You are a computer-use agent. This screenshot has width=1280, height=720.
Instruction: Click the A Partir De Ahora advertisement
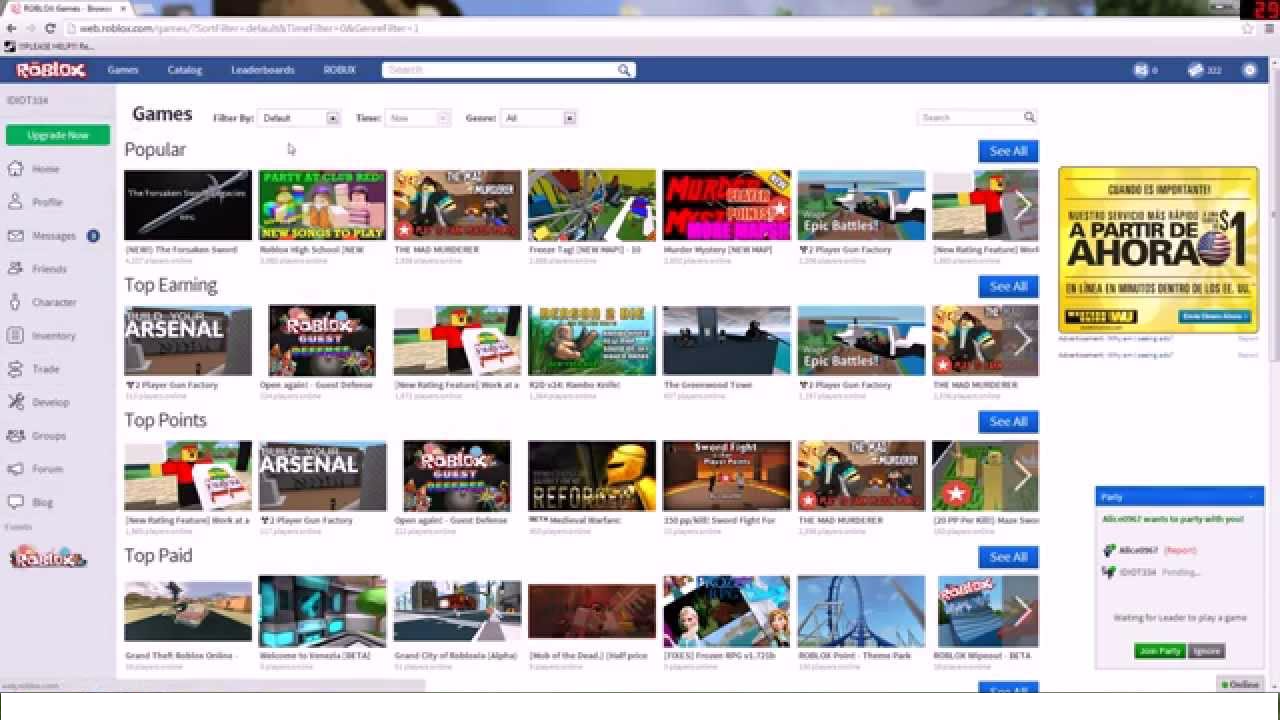[1158, 250]
